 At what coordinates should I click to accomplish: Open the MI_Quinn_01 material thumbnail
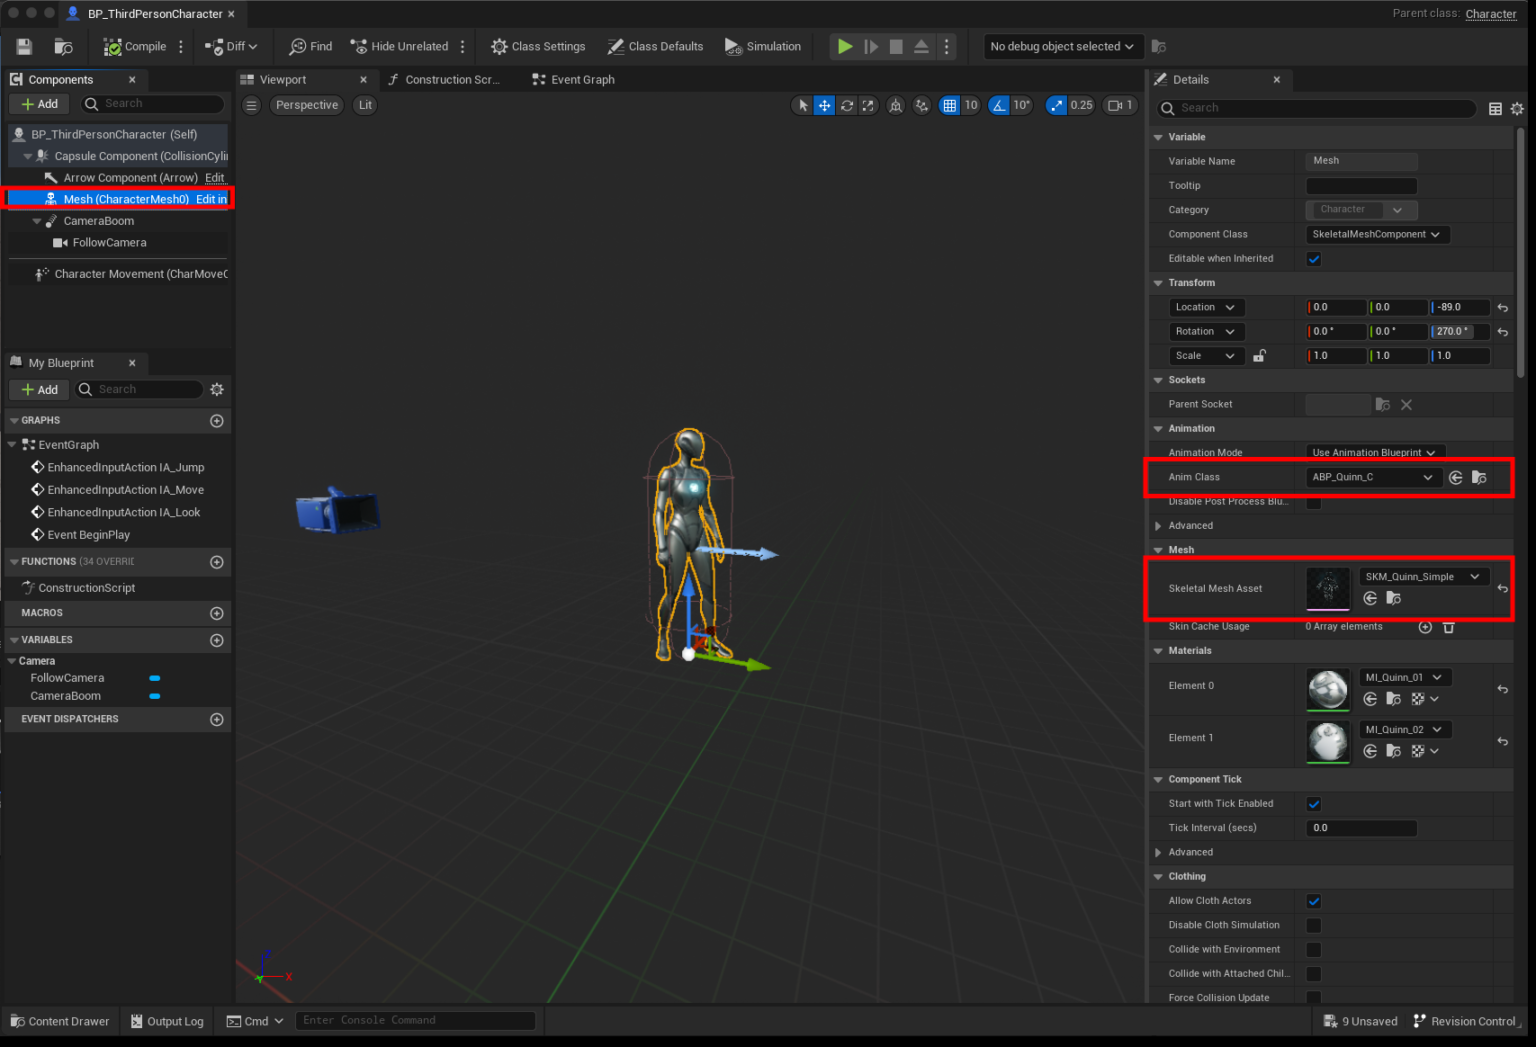tap(1327, 689)
